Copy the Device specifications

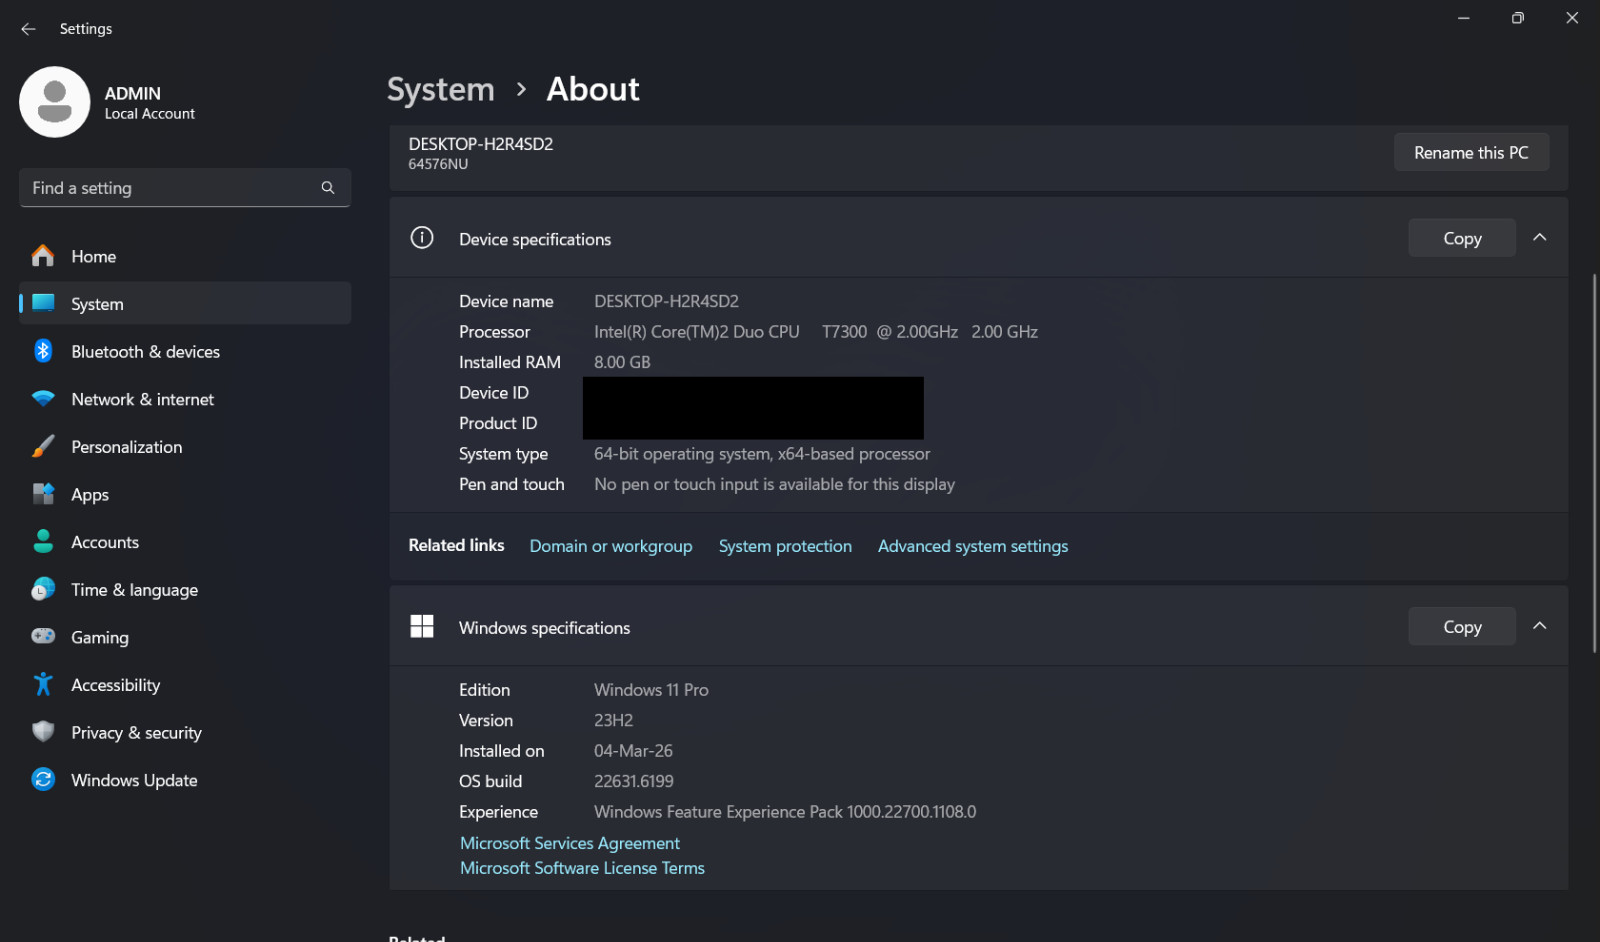(1462, 238)
